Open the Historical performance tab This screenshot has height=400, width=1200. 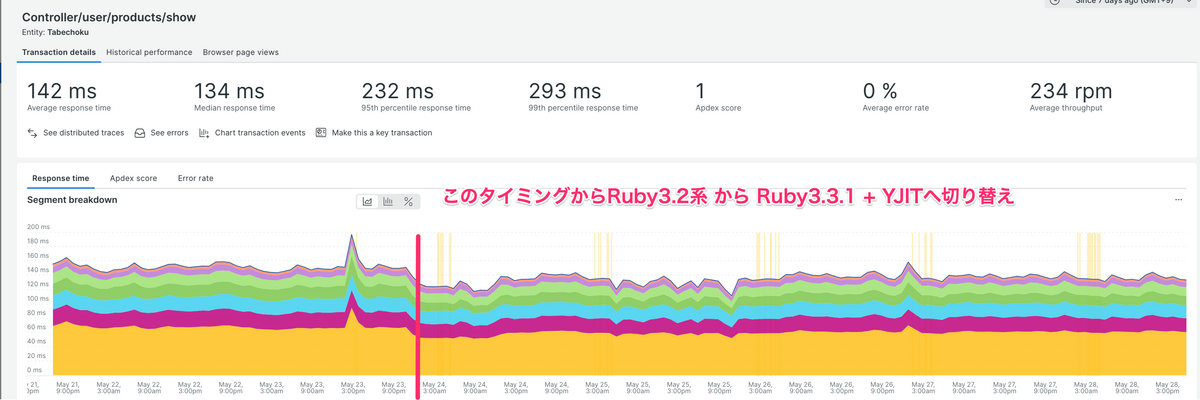point(149,52)
